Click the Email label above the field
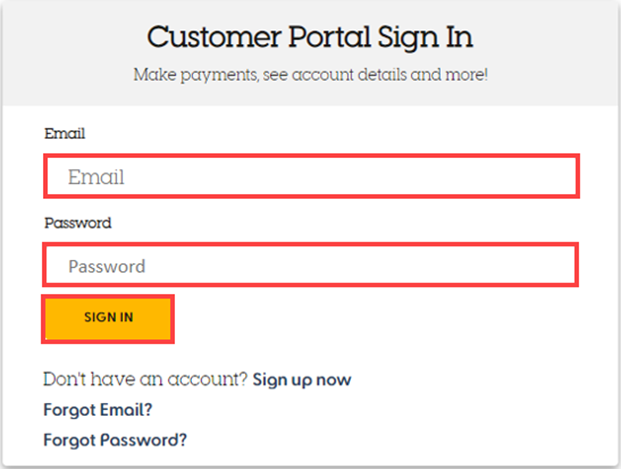Viewport: 621px width, 469px height. click(x=65, y=133)
